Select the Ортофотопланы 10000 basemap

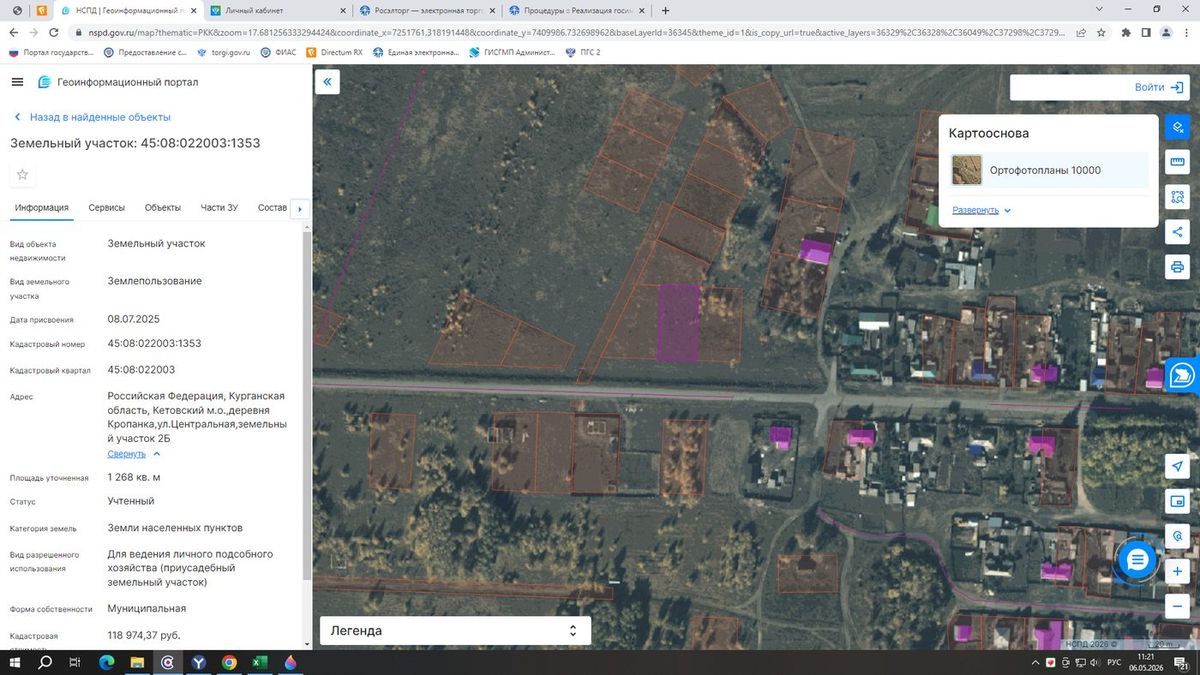click(x=1049, y=170)
